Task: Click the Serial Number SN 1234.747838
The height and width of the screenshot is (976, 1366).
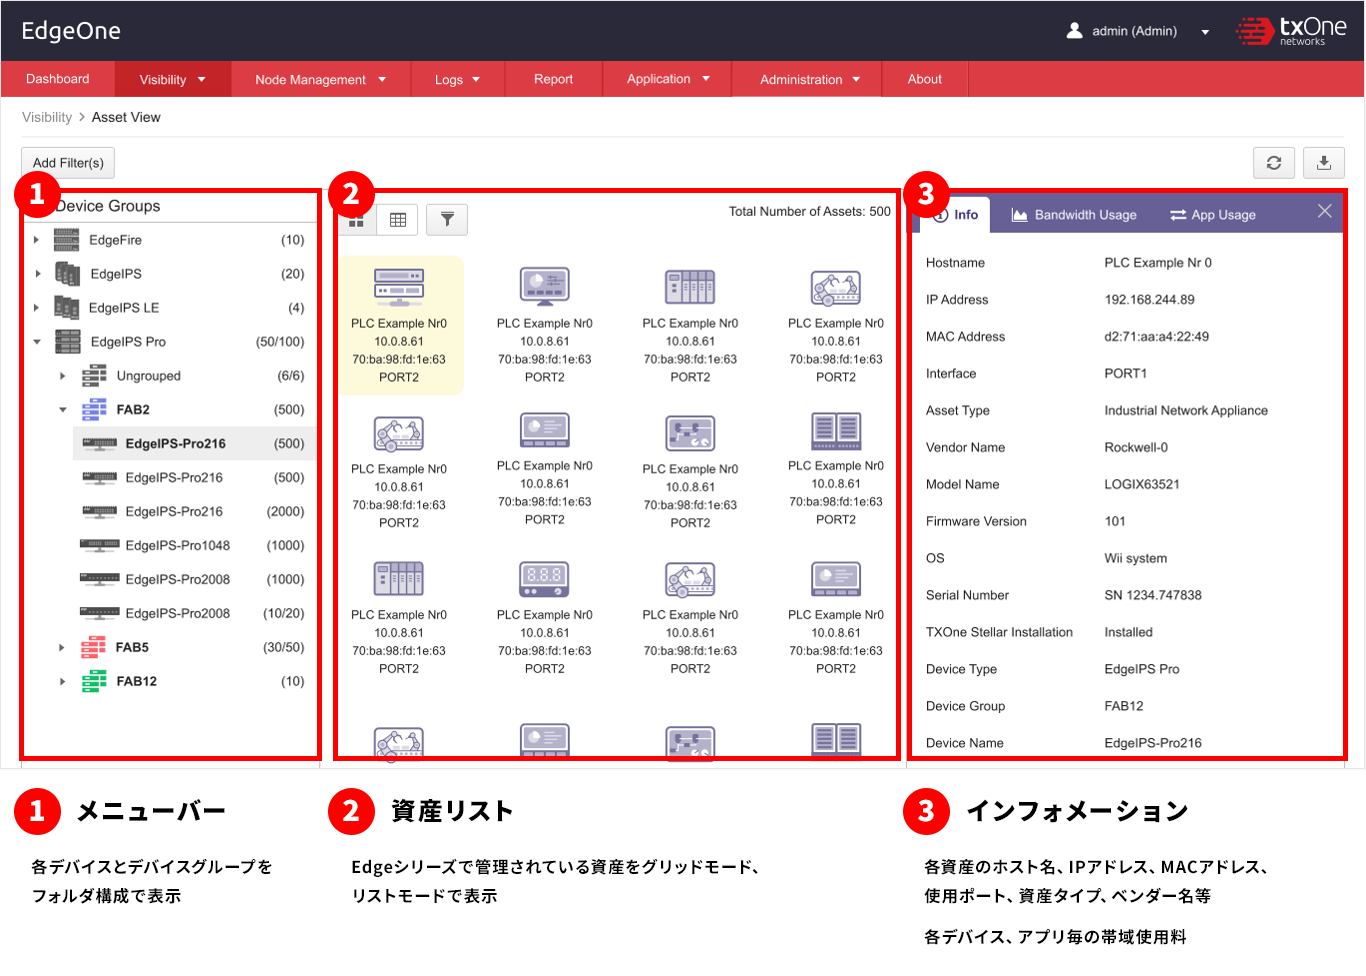Action: click(1153, 595)
